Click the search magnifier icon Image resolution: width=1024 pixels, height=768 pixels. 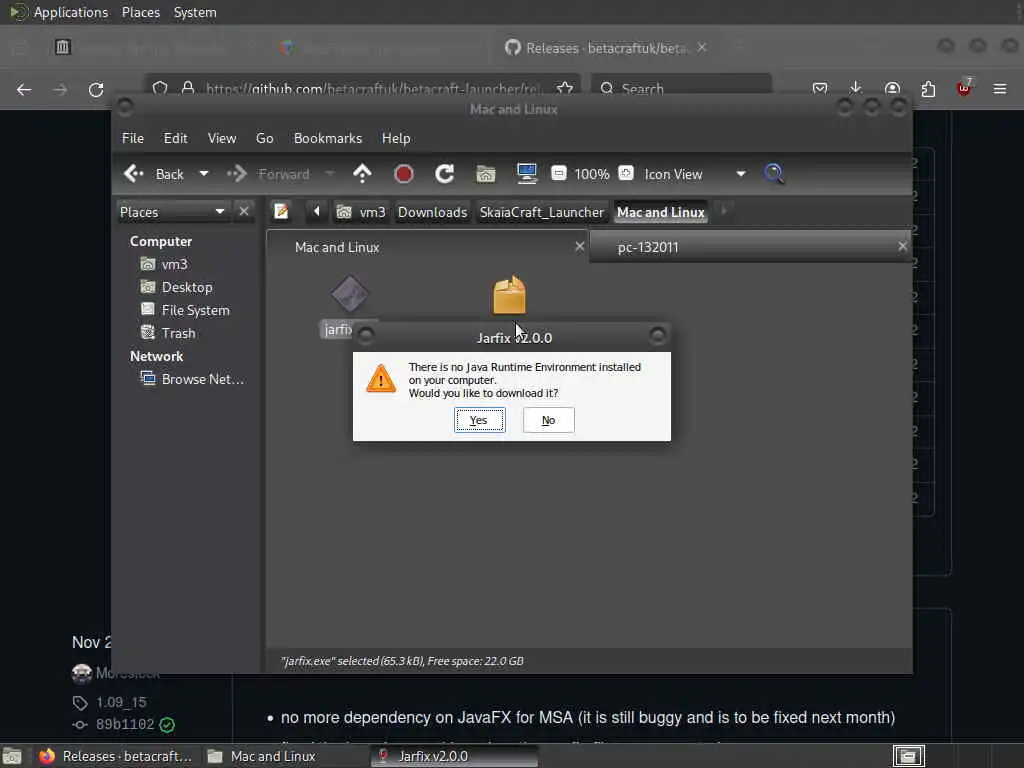pos(774,174)
